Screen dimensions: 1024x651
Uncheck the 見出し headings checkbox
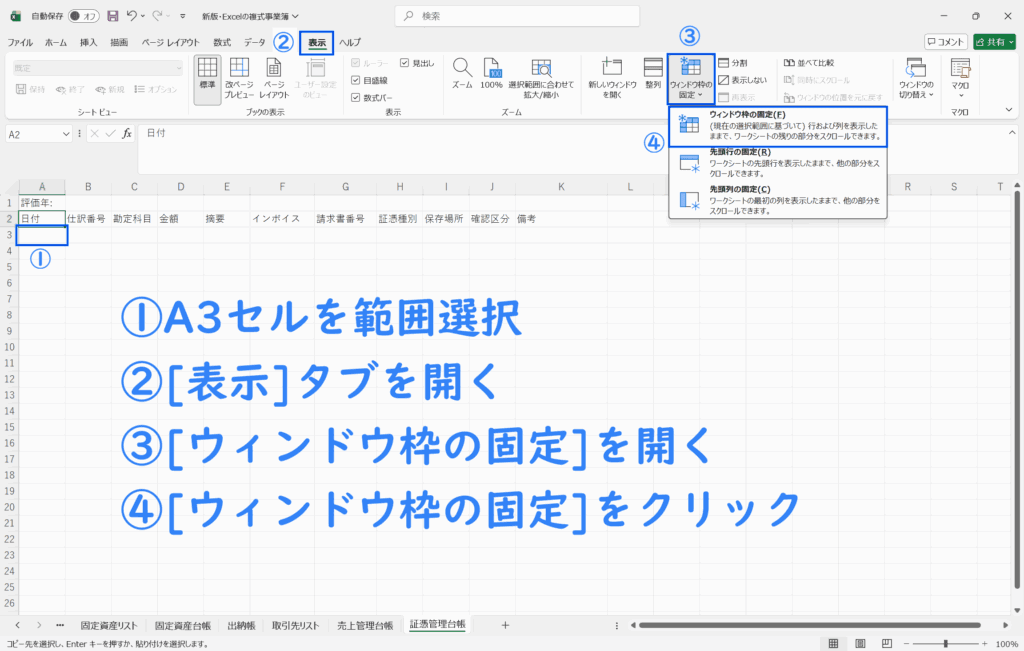coord(404,63)
